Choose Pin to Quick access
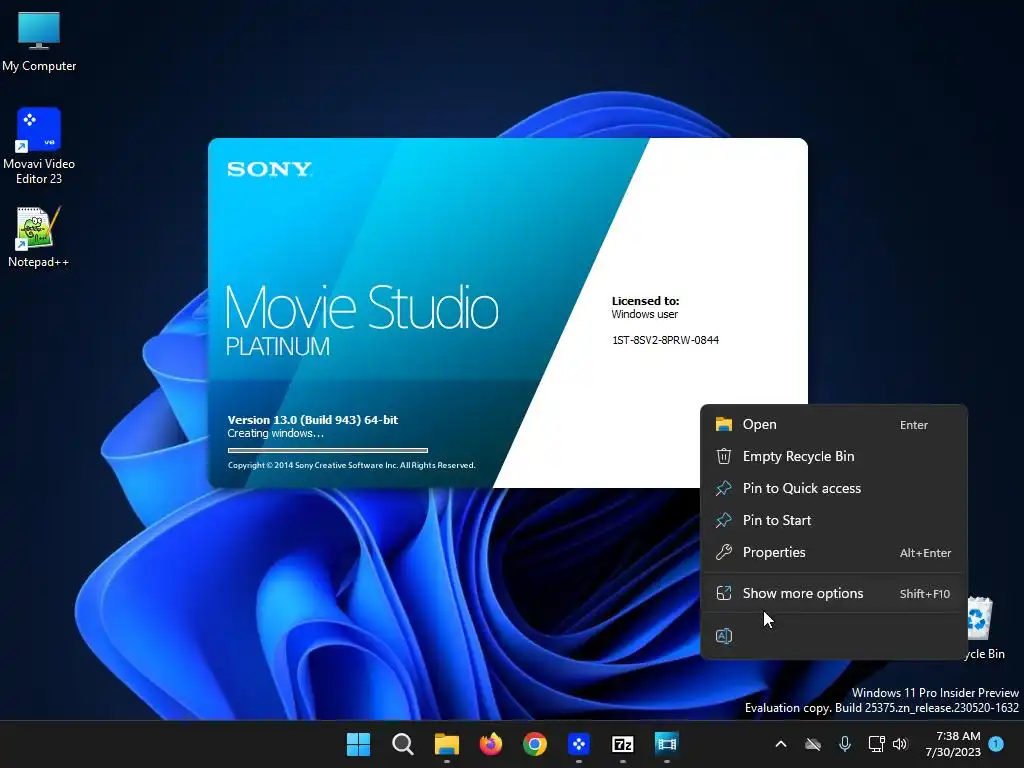 (833, 488)
